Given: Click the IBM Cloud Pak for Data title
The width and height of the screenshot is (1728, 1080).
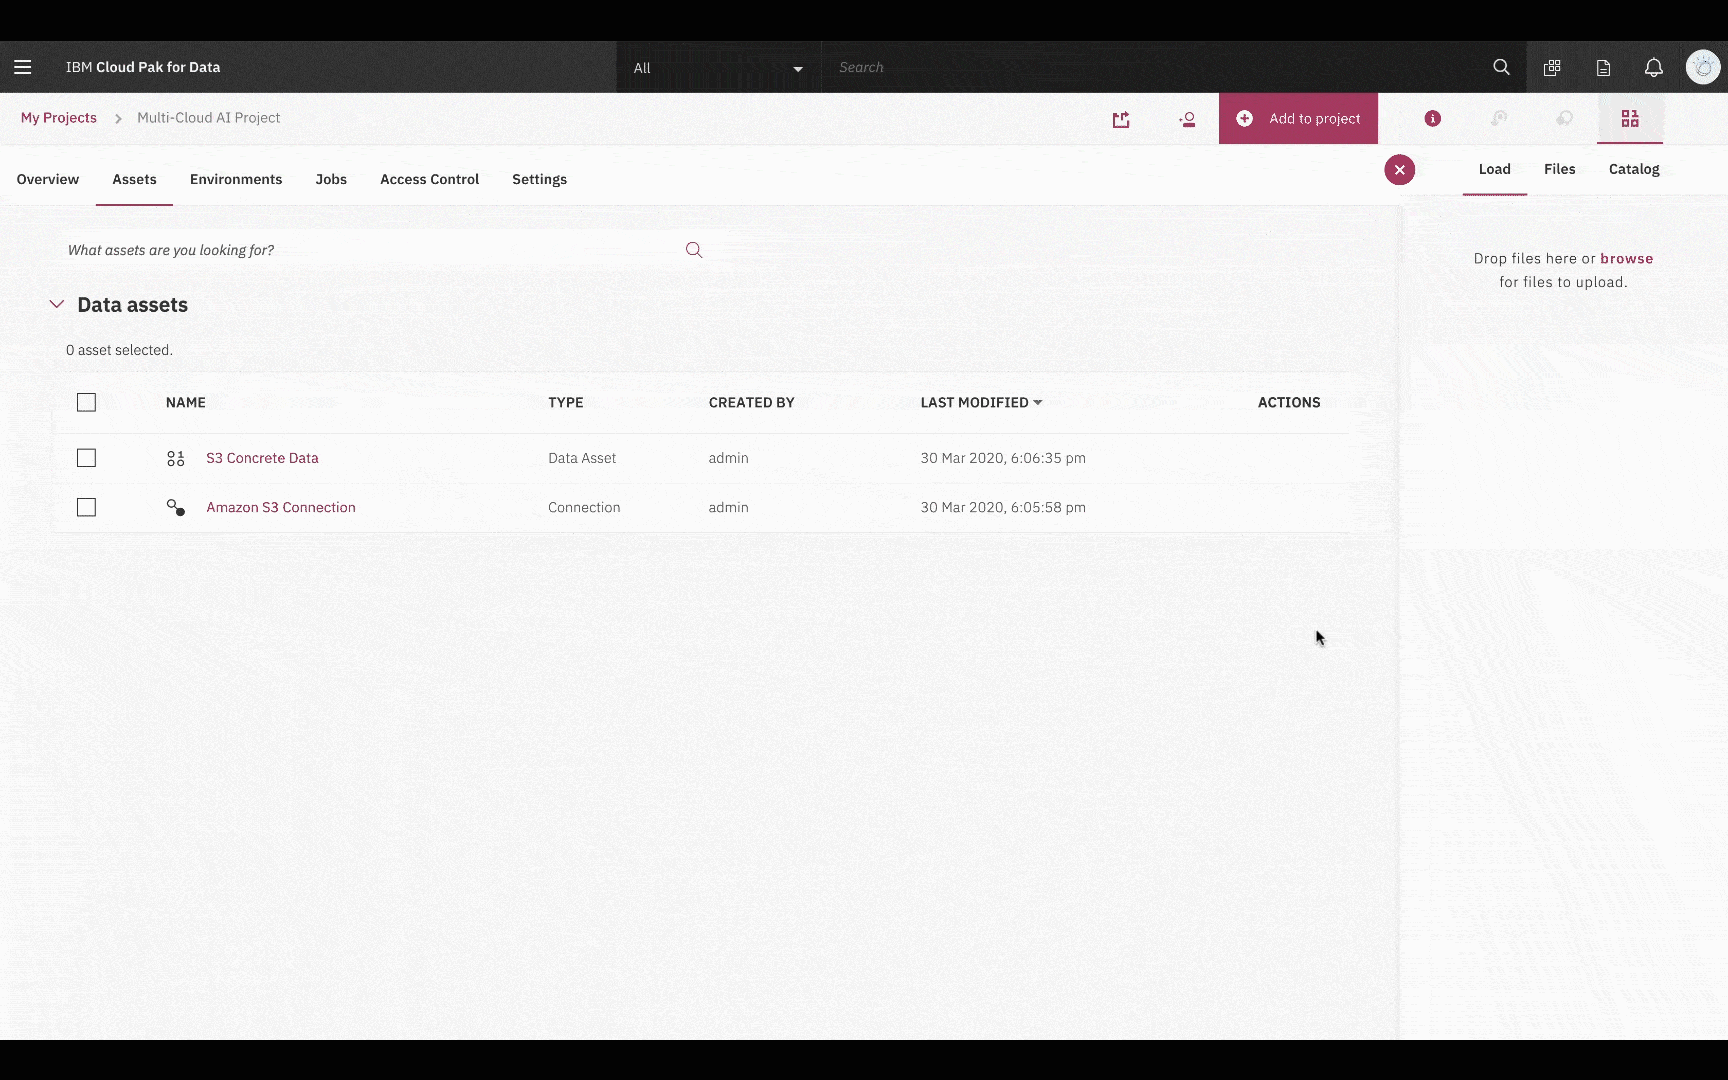Looking at the screenshot, I should (x=143, y=67).
